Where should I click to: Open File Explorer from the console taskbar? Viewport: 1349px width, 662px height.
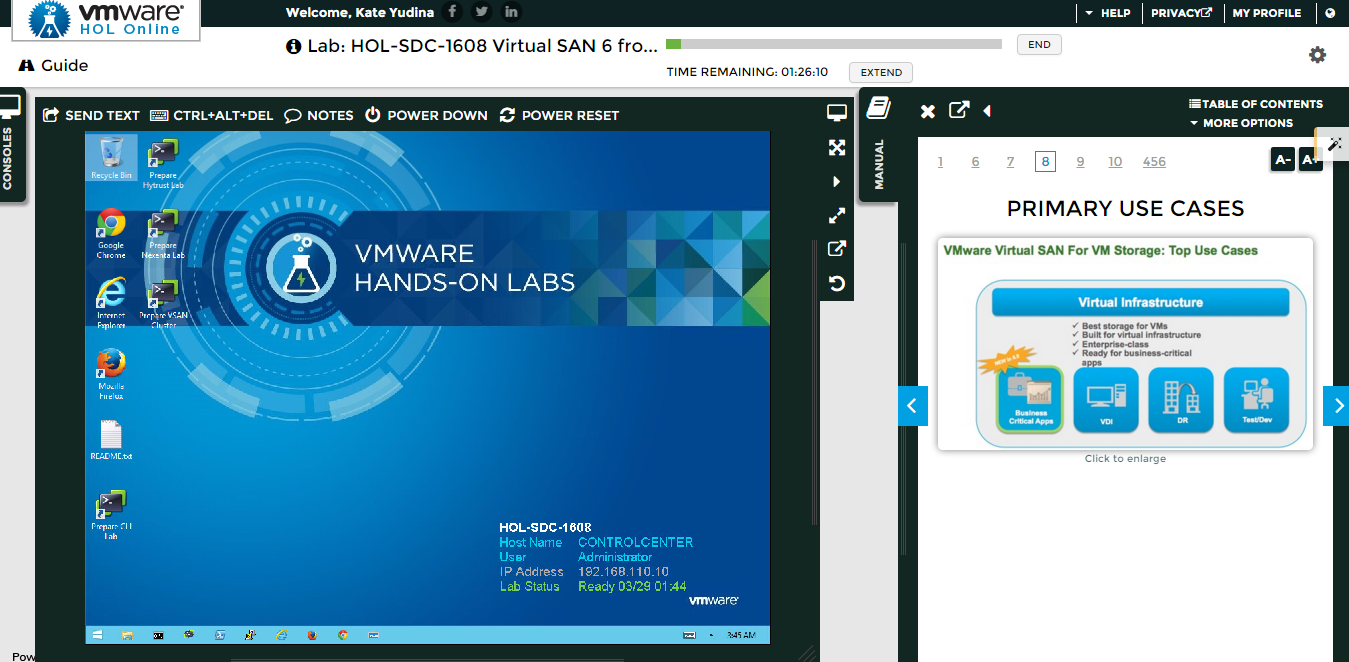[128, 634]
